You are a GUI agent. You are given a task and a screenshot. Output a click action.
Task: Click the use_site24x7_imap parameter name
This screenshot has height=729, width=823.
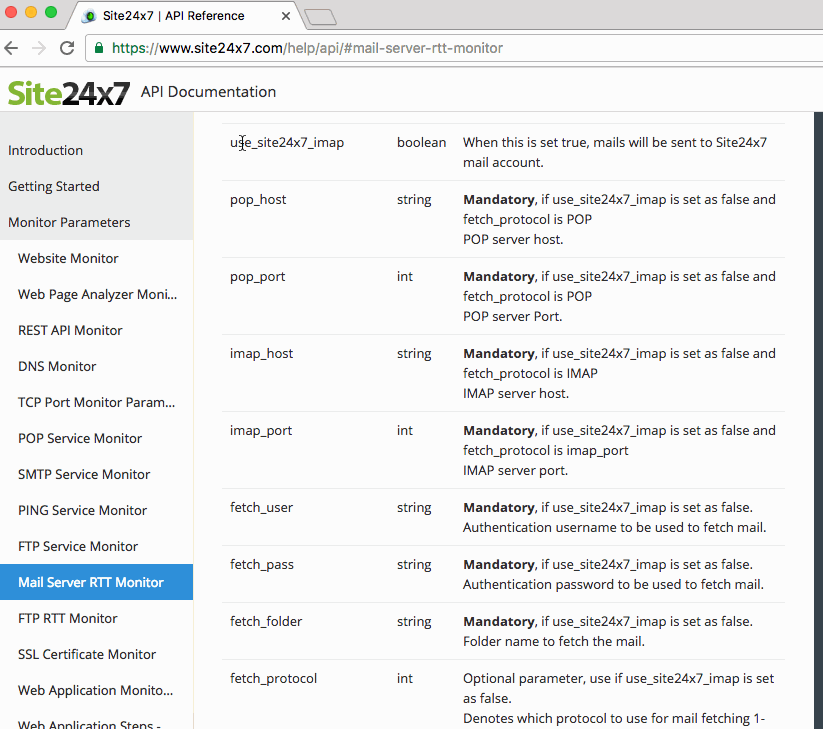pyautogui.click(x=287, y=143)
